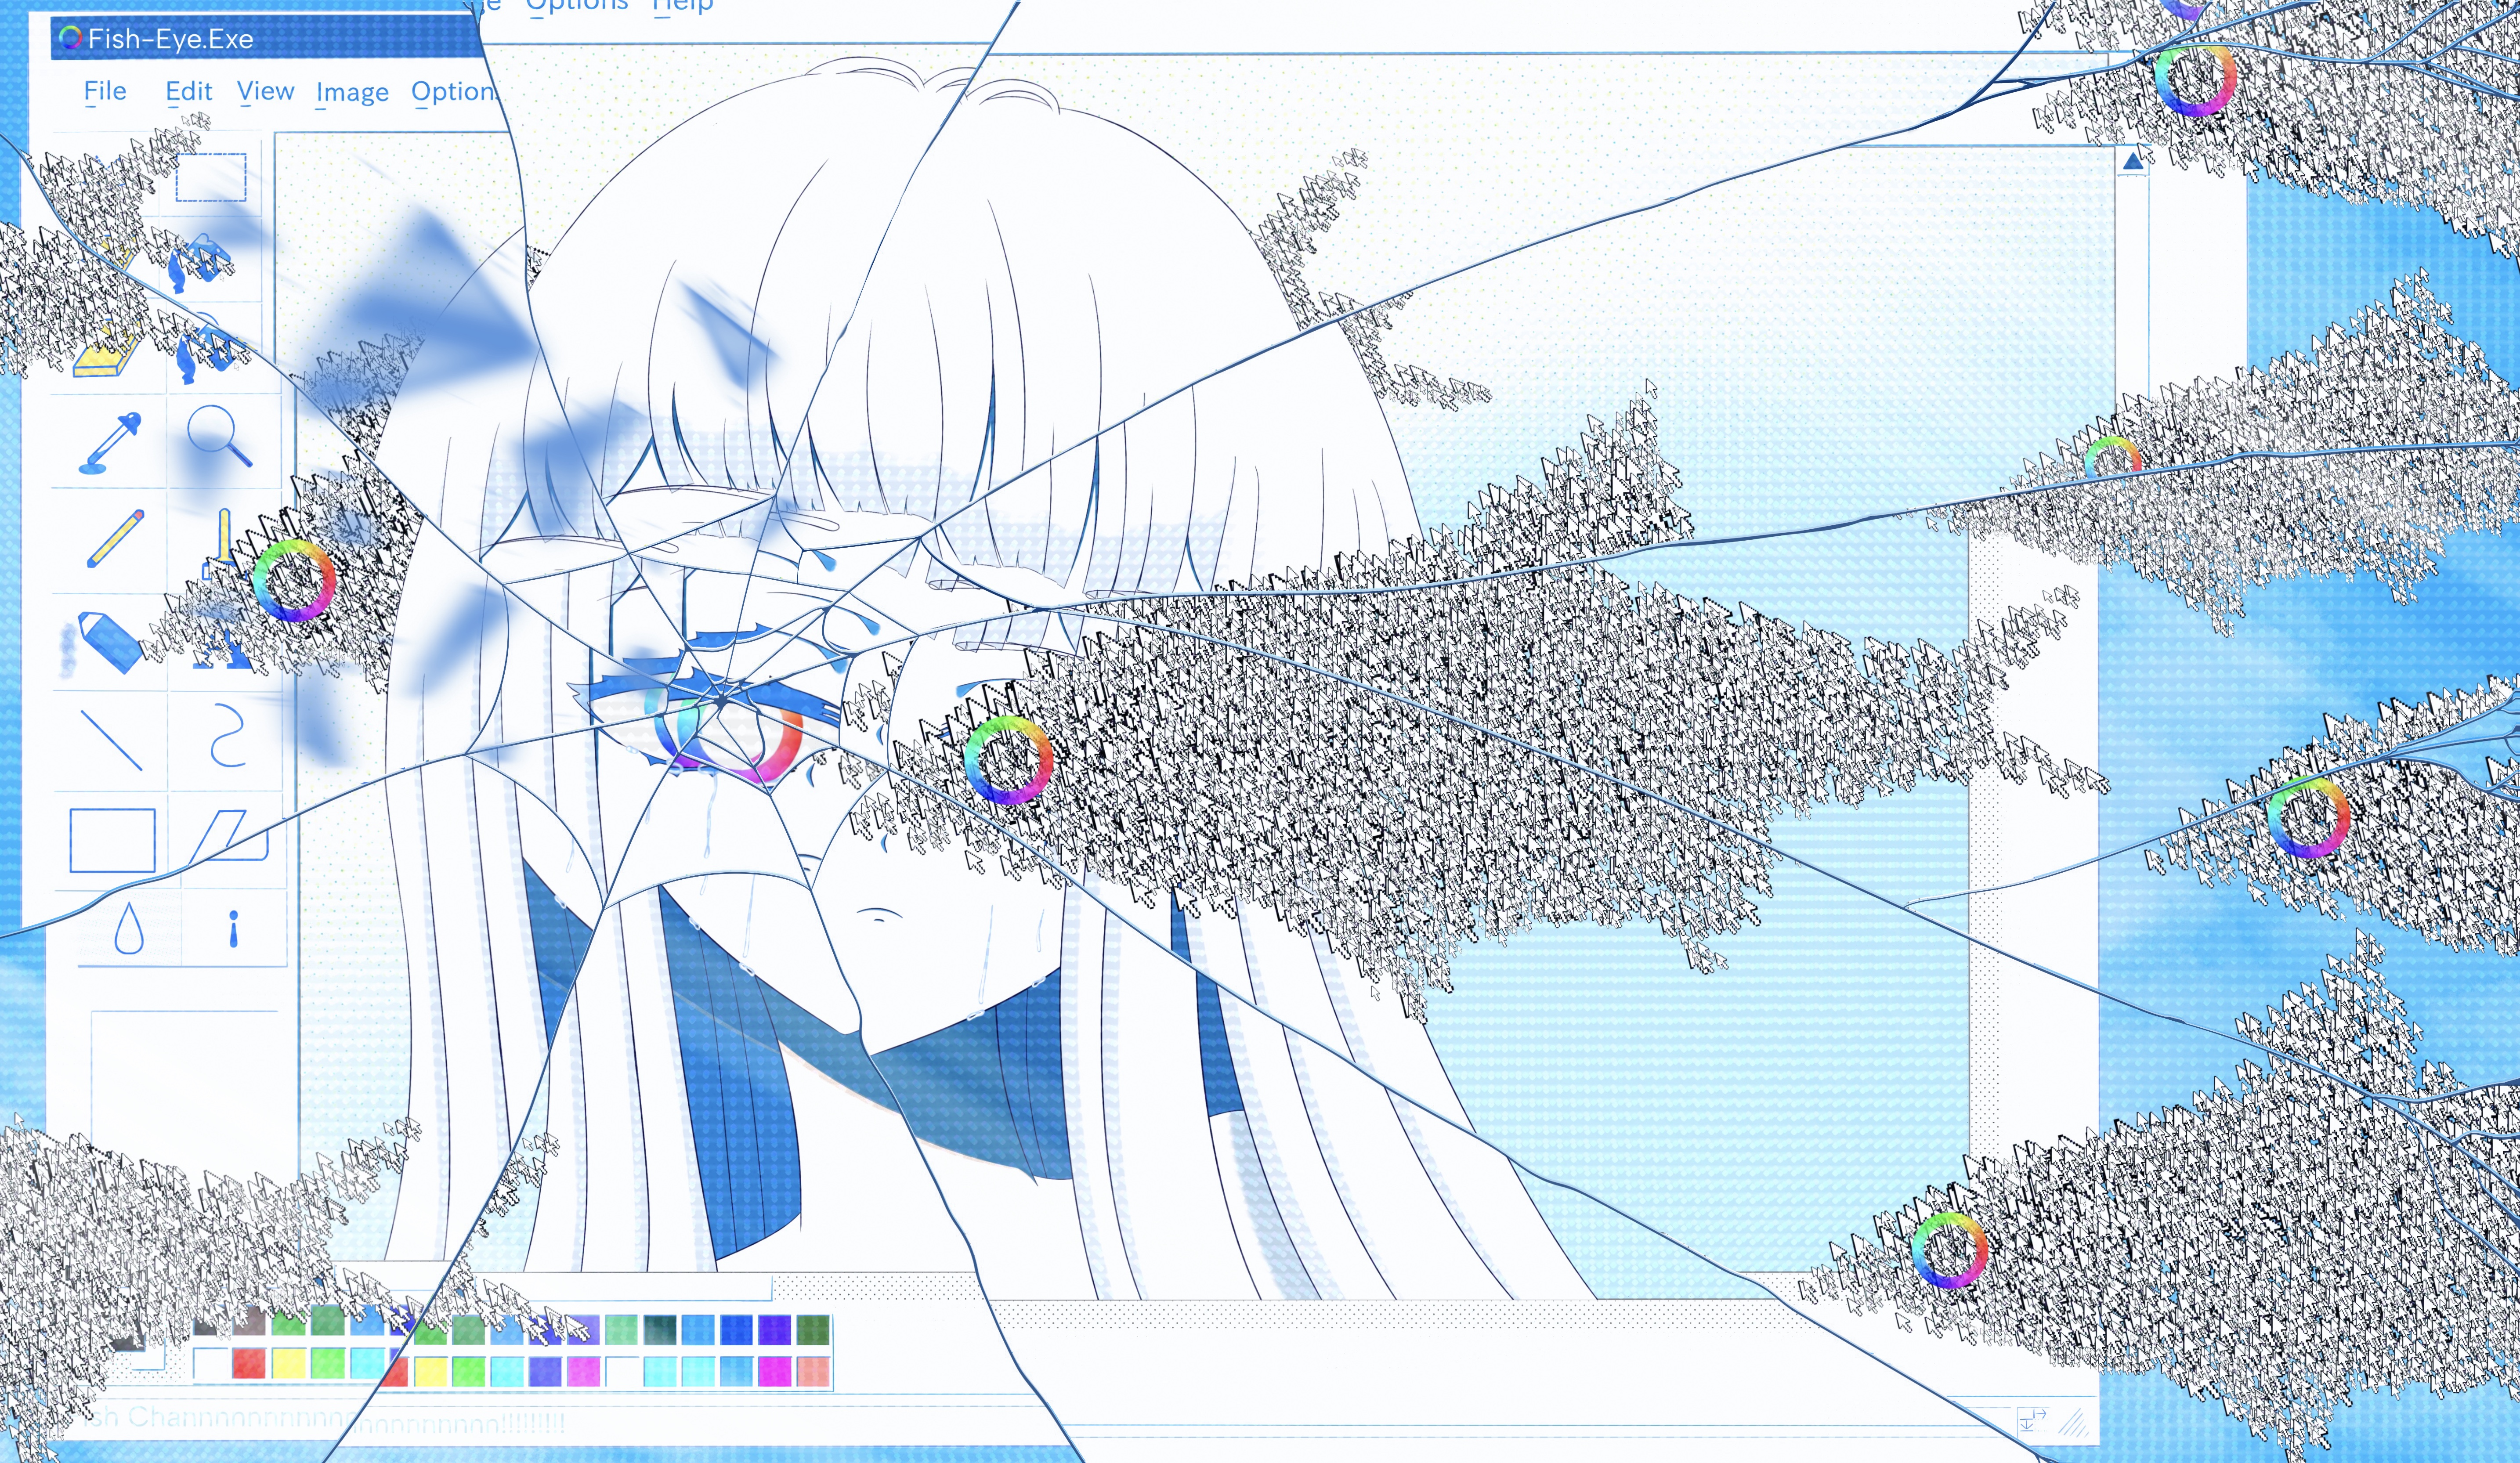Screen dimensions: 2520x1463
Task: Activate the magnifying glass zoom tool
Action: [x=219, y=436]
